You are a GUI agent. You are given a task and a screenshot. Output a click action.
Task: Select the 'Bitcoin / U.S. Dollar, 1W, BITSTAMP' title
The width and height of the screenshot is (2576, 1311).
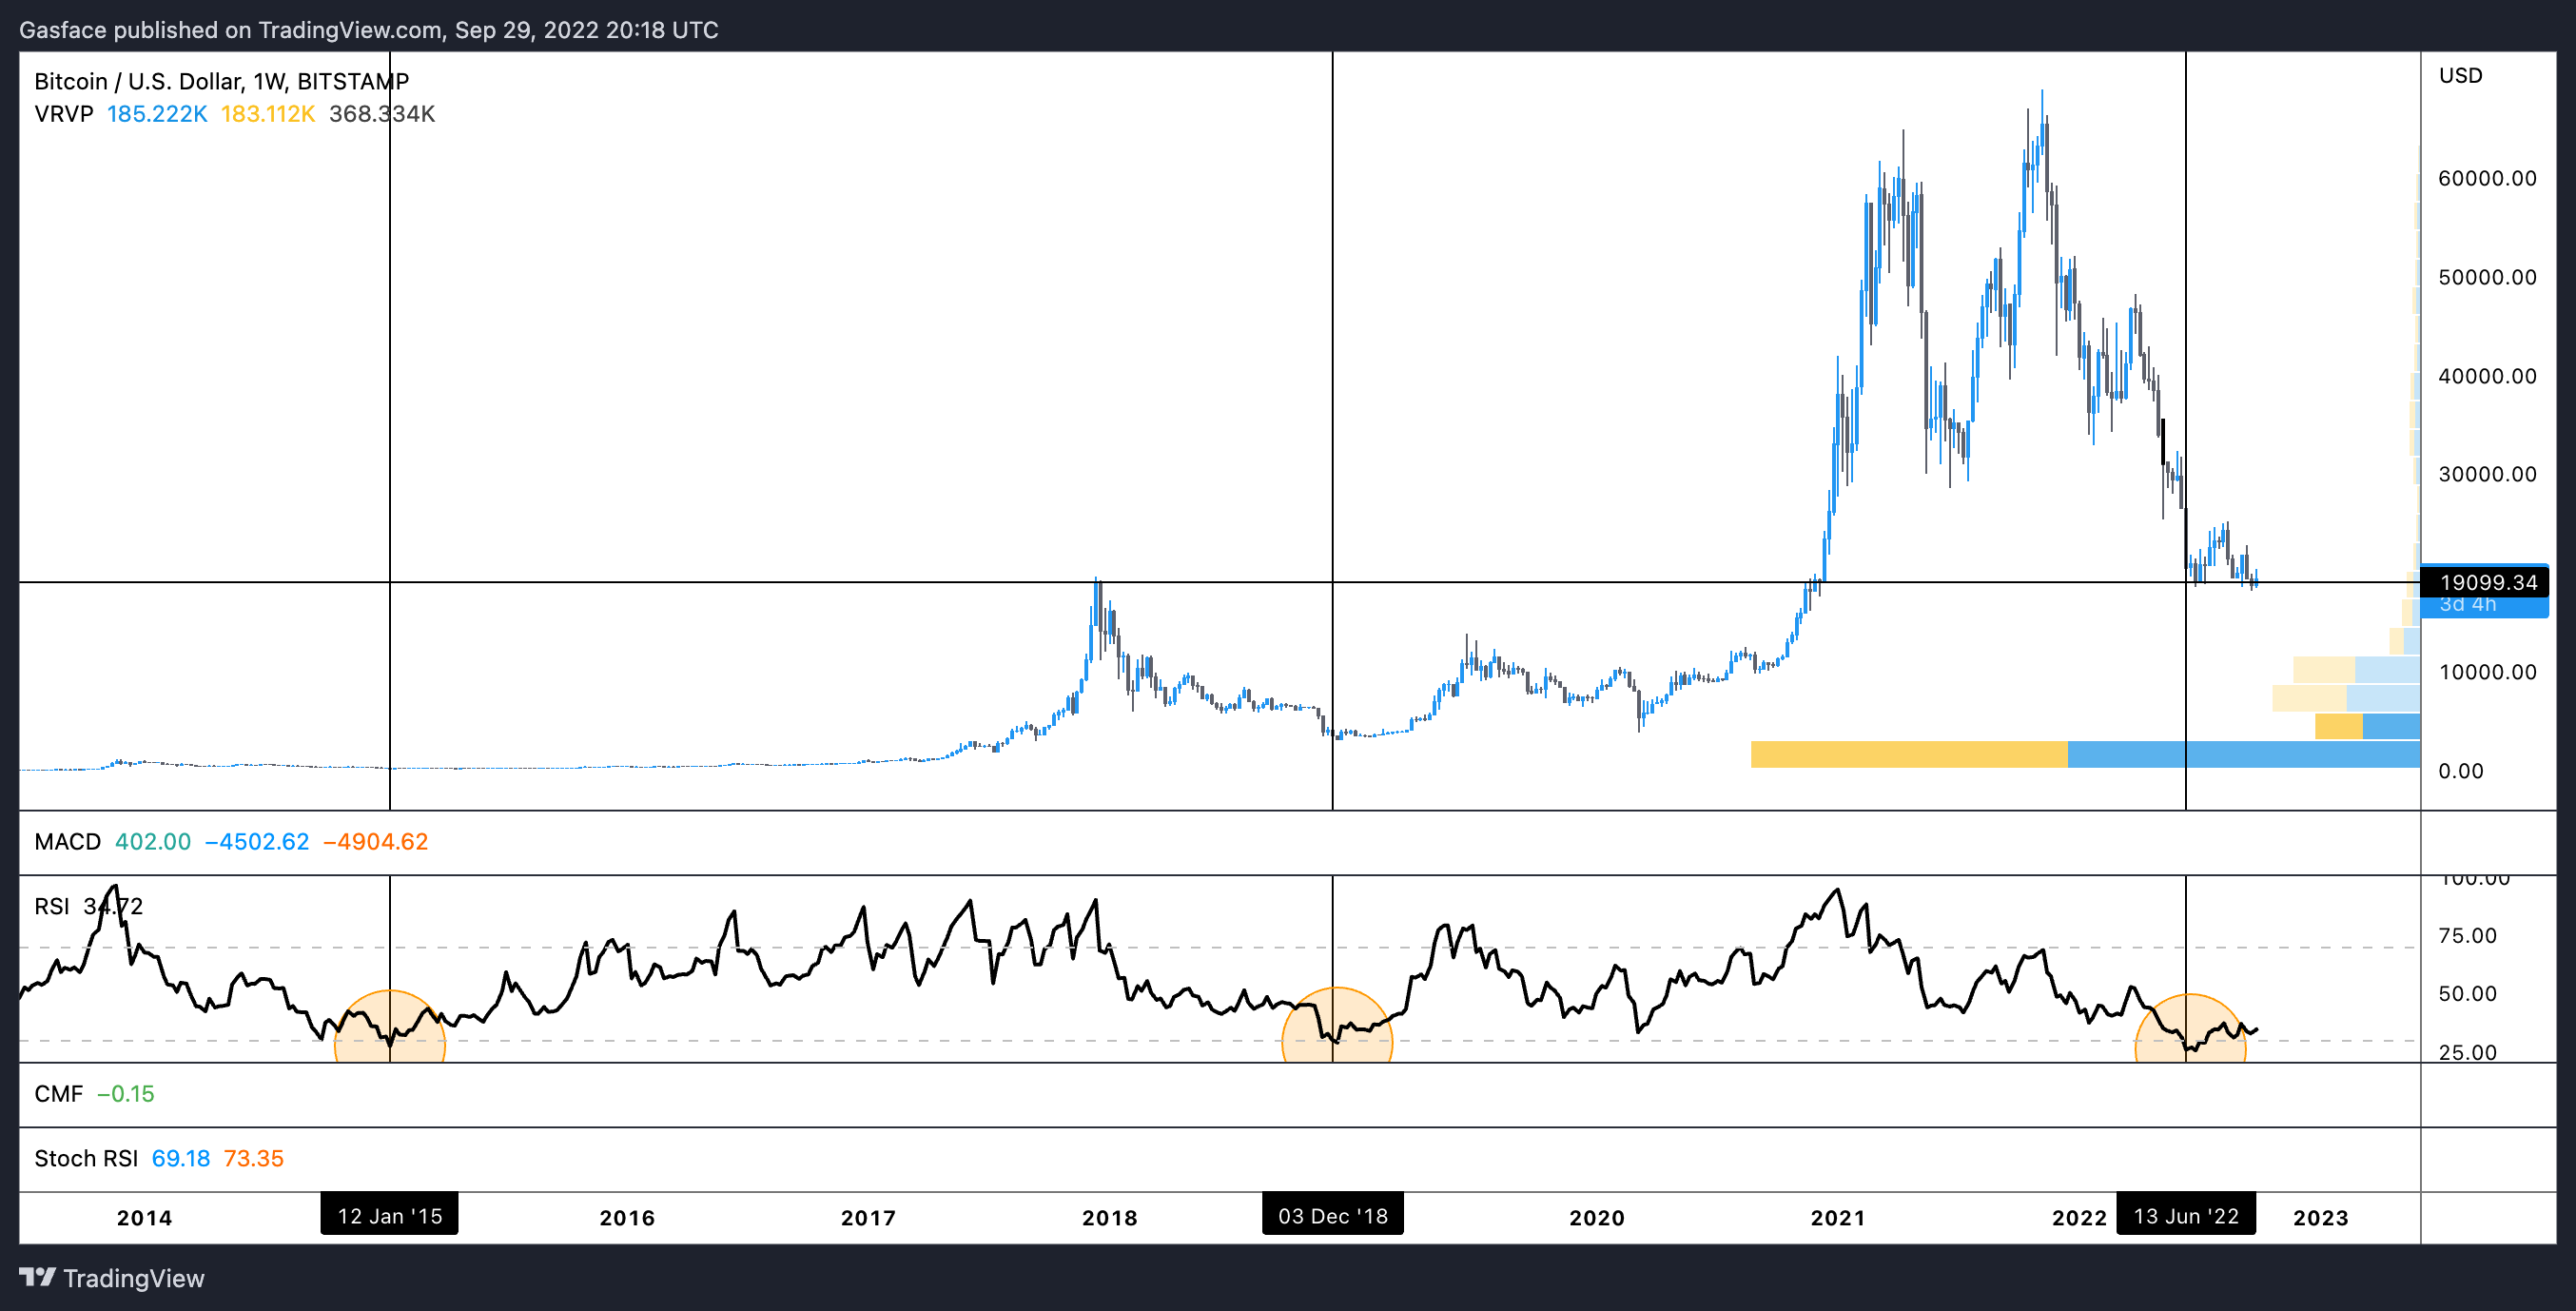pos(221,81)
